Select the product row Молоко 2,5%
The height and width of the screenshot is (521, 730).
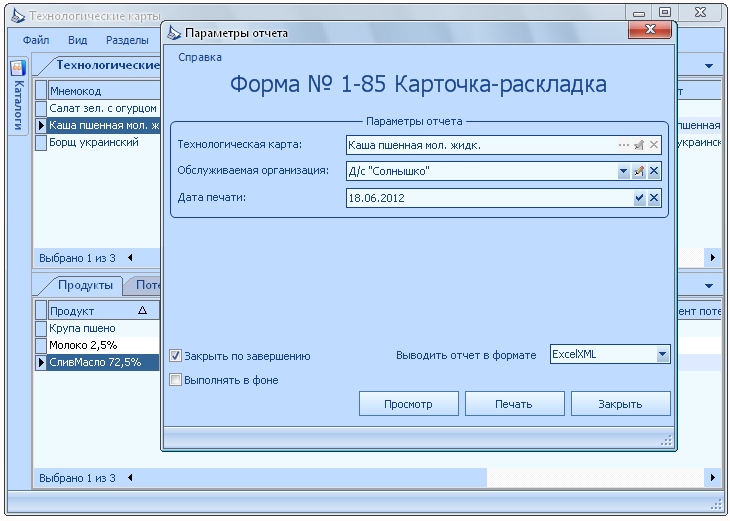pyautogui.click(x=103, y=345)
